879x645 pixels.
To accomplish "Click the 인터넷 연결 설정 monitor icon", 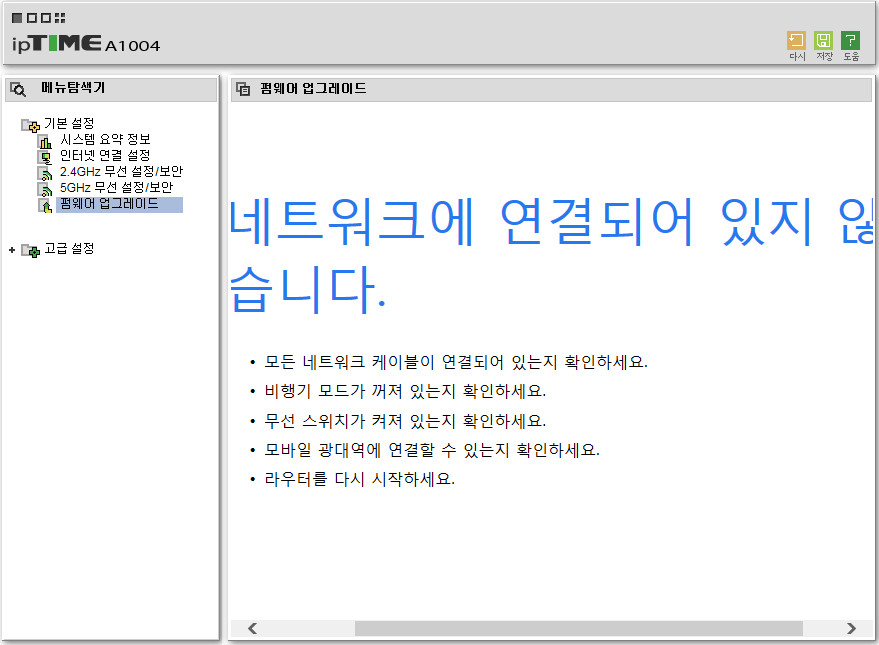I will click(45, 157).
